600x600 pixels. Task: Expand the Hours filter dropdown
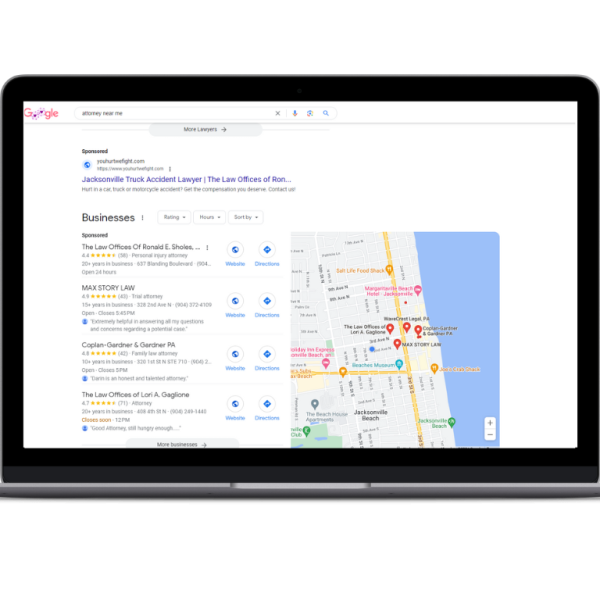(209, 217)
